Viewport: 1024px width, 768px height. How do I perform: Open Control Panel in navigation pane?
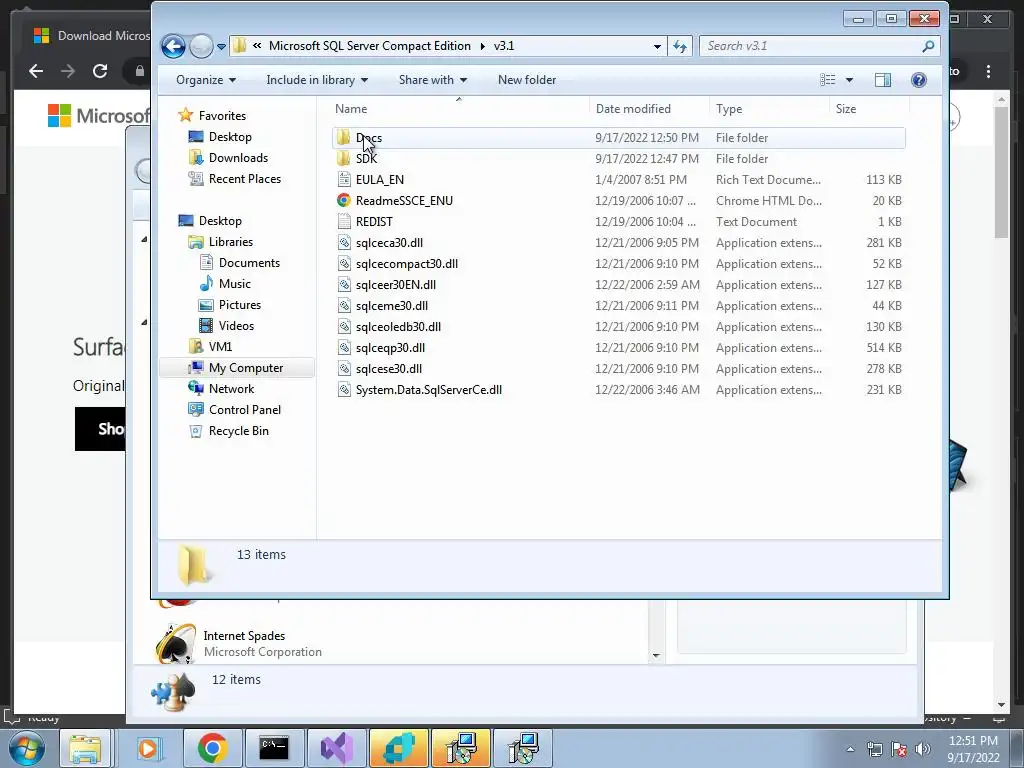245,409
